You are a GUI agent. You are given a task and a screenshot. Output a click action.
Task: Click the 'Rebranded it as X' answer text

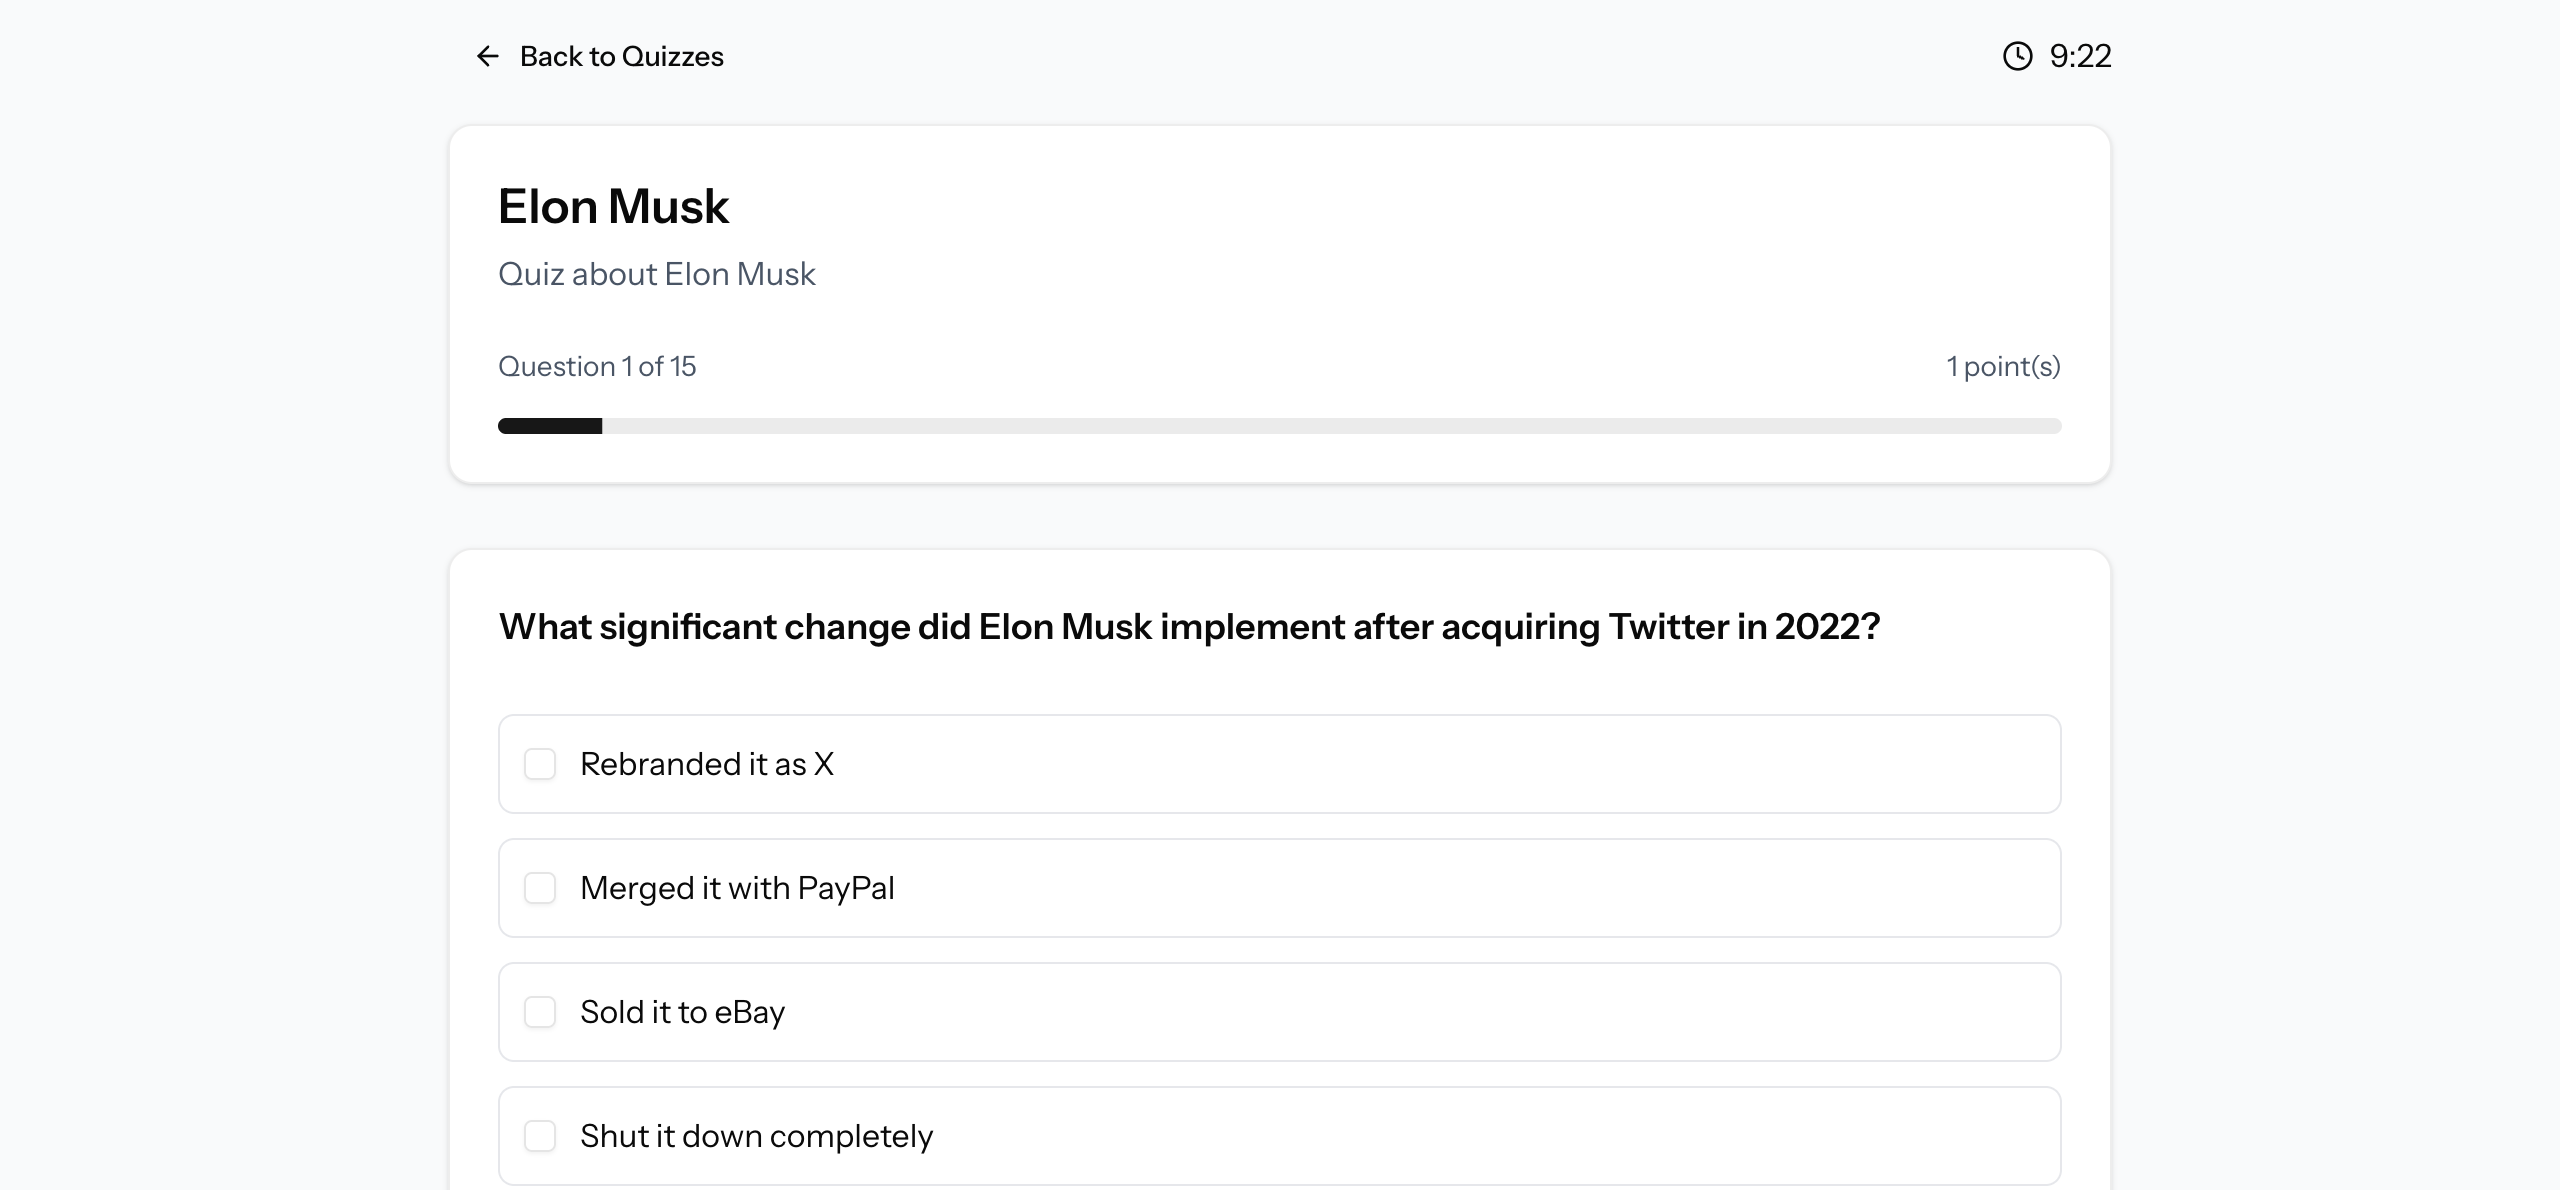coord(706,764)
